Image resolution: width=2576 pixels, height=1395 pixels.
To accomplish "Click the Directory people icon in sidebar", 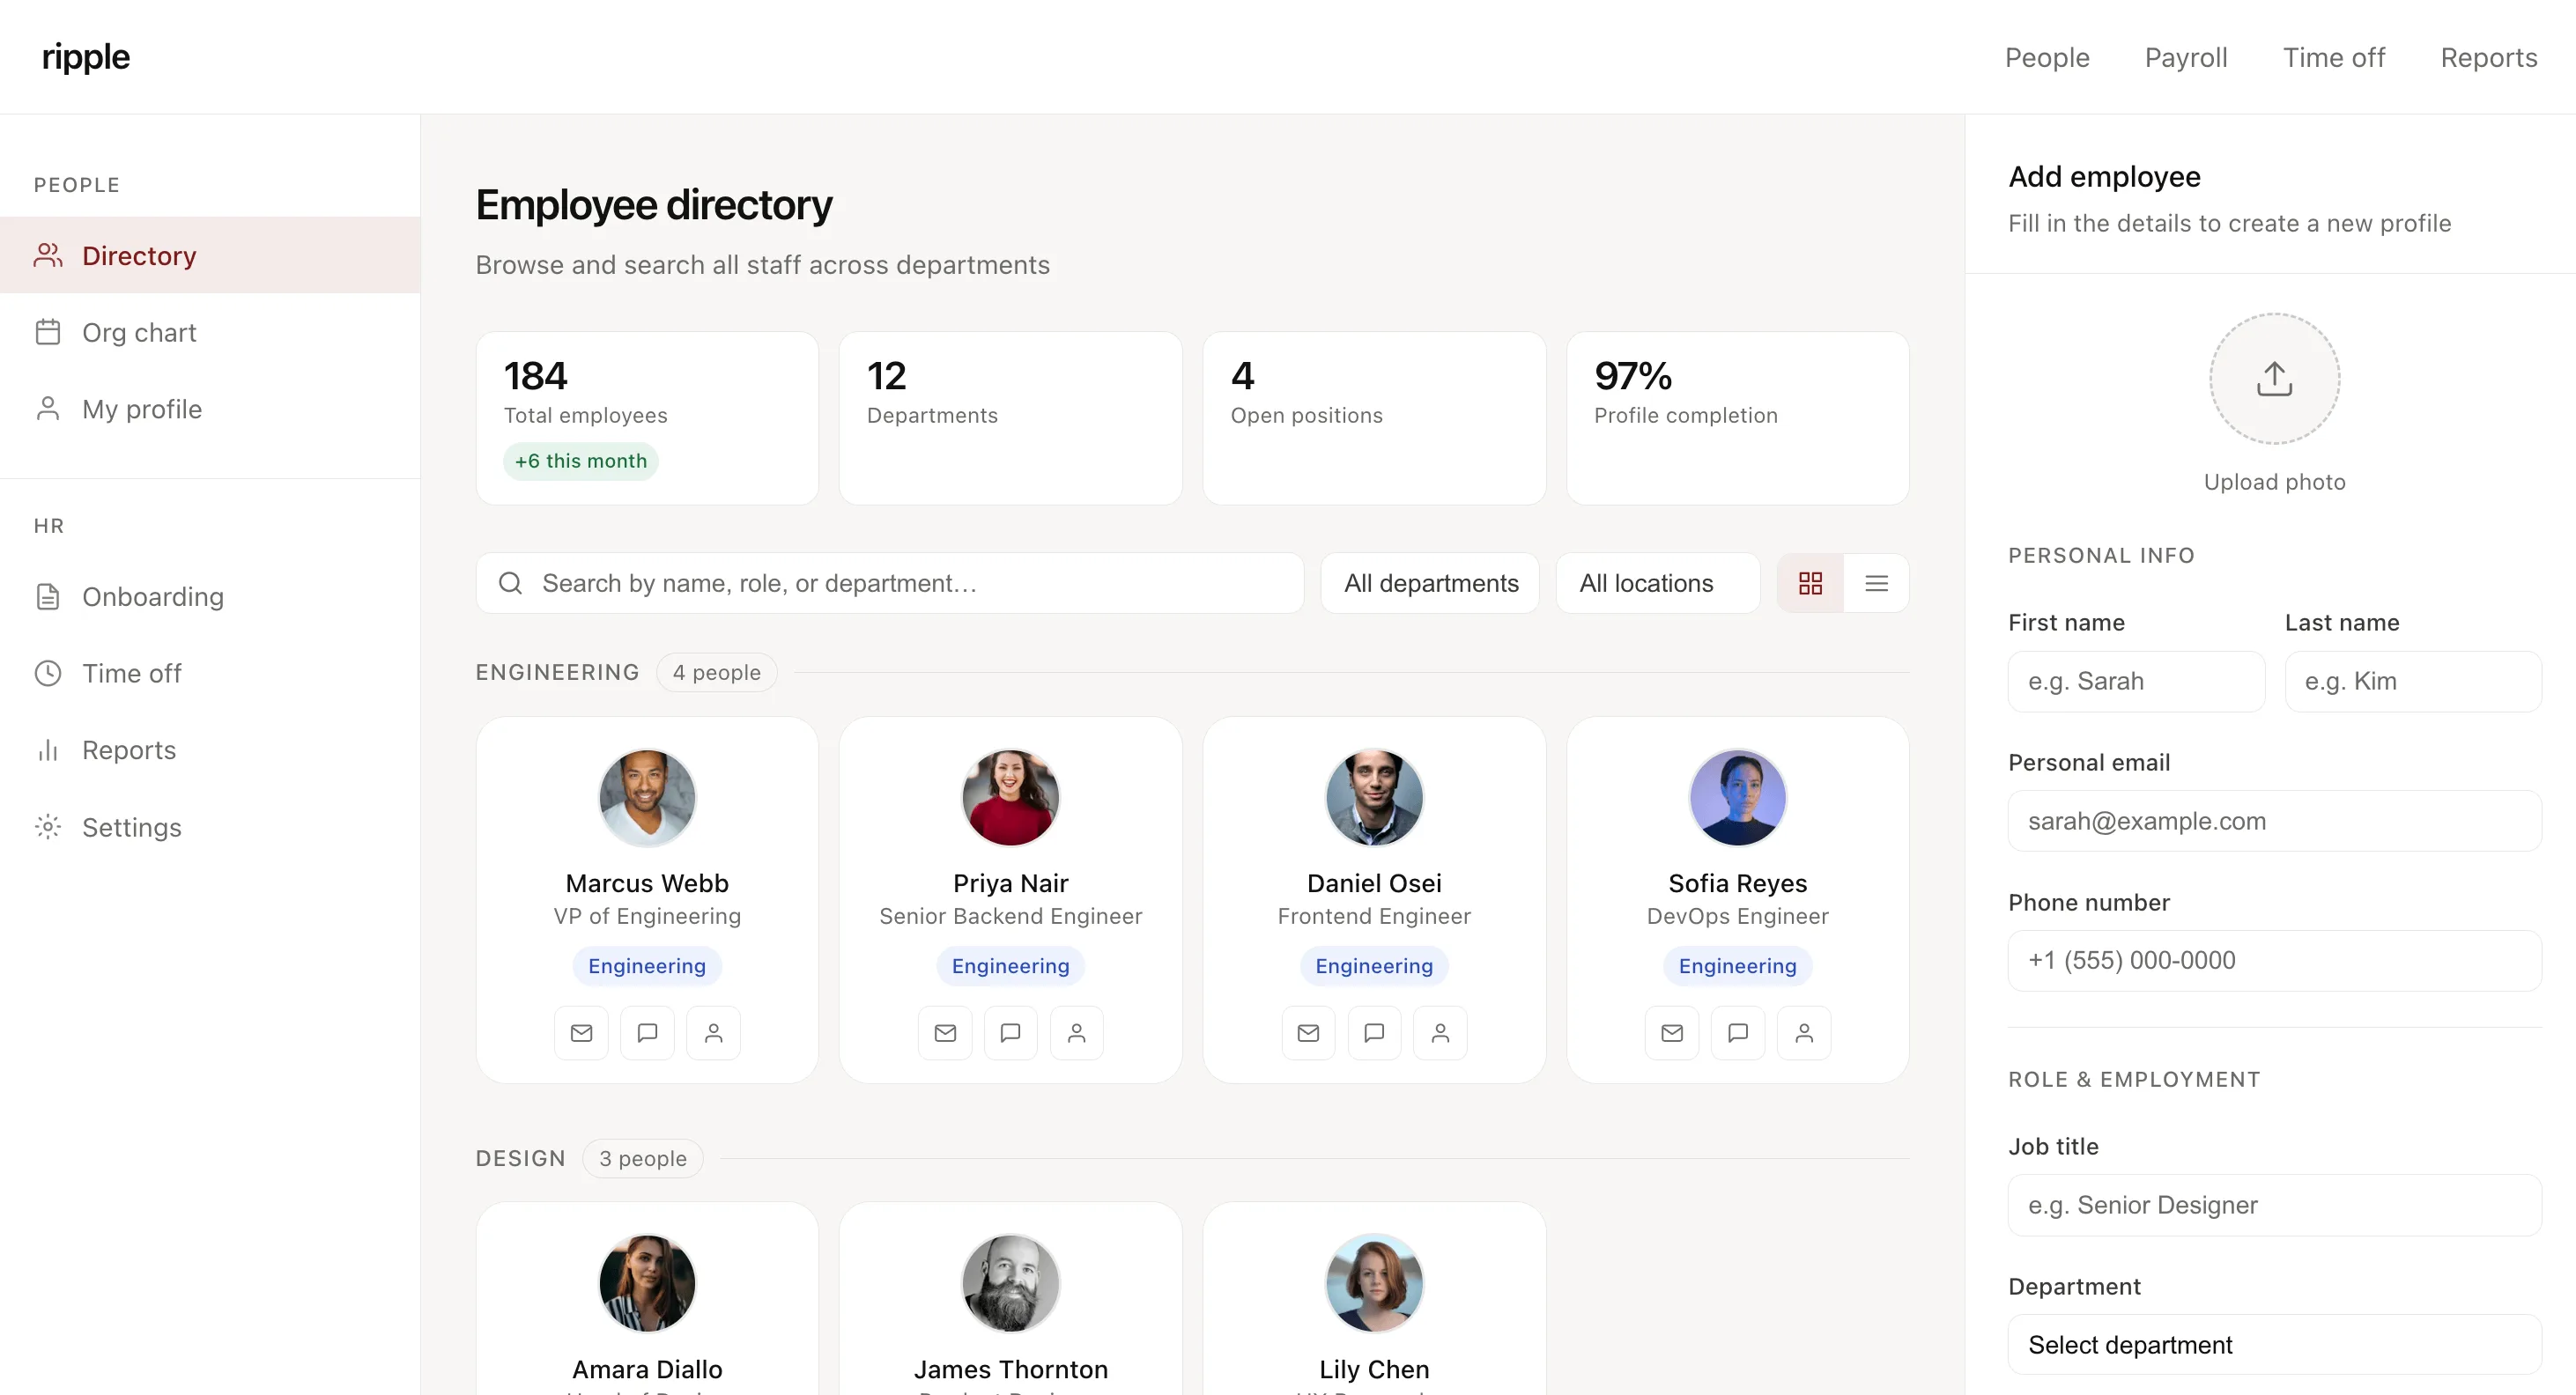I will coord(48,255).
